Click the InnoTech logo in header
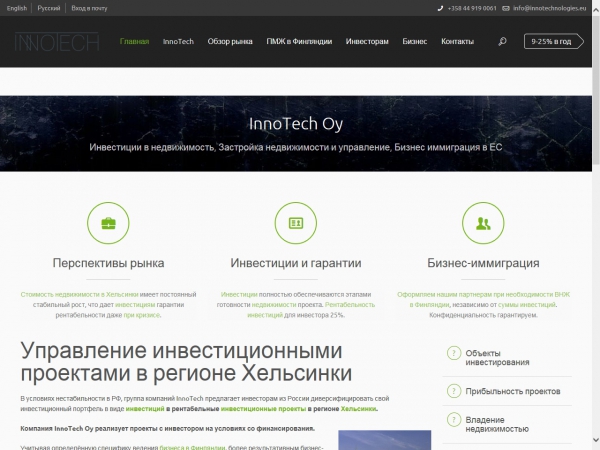Image resolution: width=600 pixels, height=450 pixels. (x=57, y=42)
